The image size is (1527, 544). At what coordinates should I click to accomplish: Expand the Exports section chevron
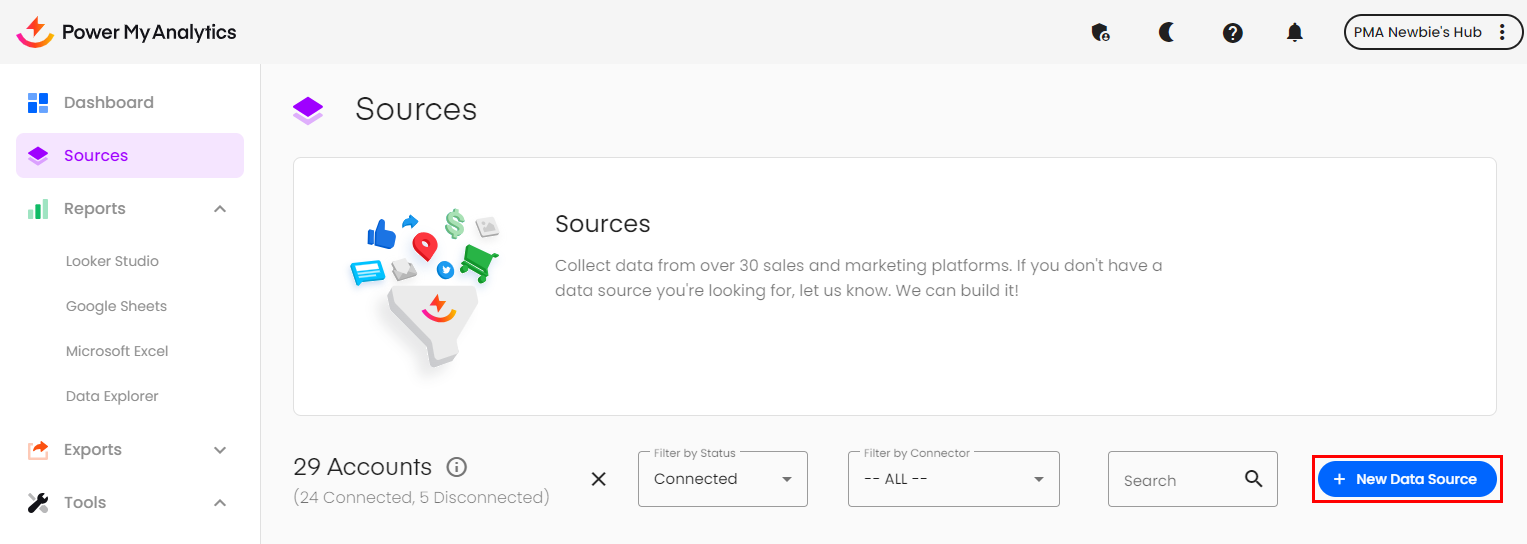click(x=220, y=450)
